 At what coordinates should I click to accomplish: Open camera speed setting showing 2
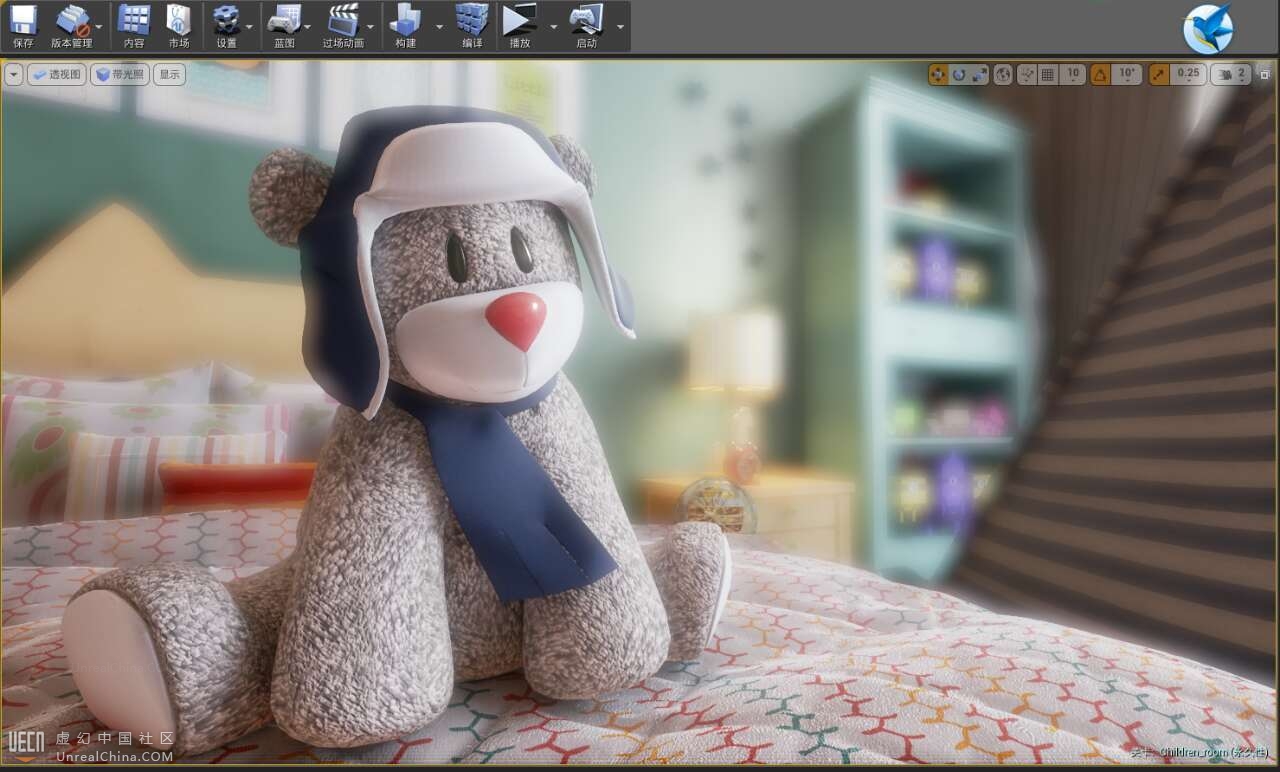tap(1231, 74)
